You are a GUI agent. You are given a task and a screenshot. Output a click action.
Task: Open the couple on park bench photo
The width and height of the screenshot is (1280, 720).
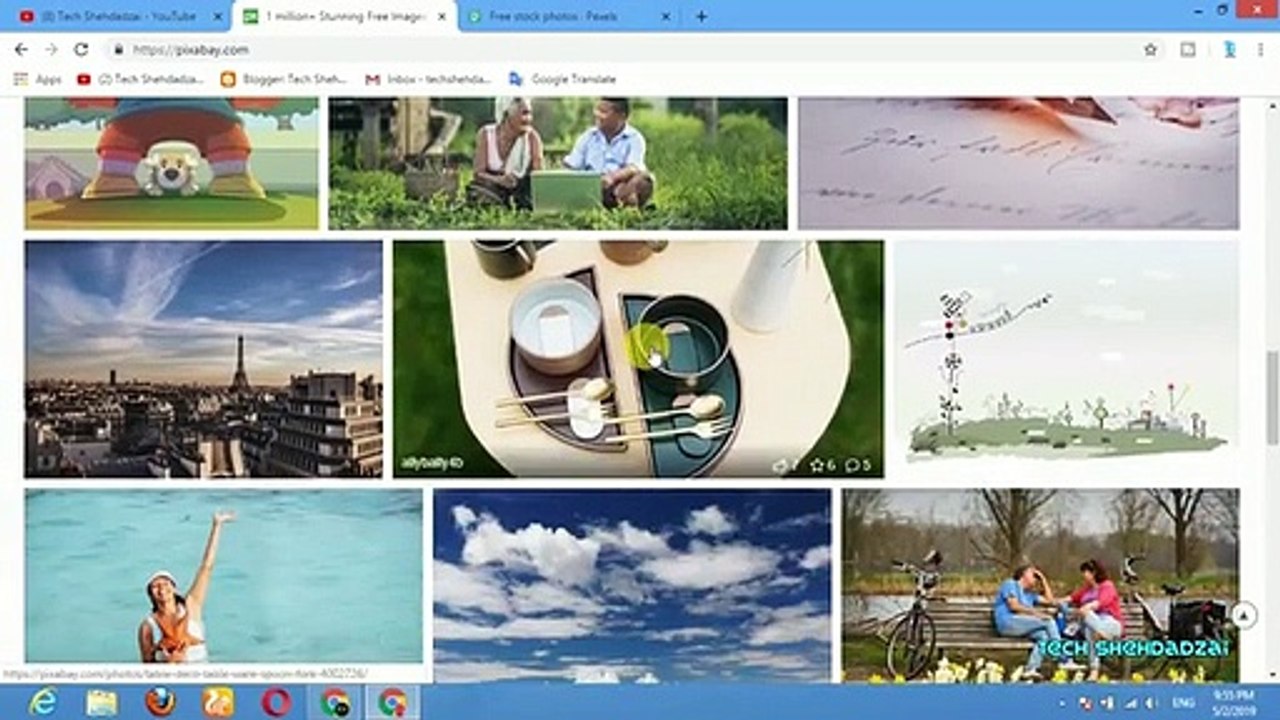(x=1040, y=586)
